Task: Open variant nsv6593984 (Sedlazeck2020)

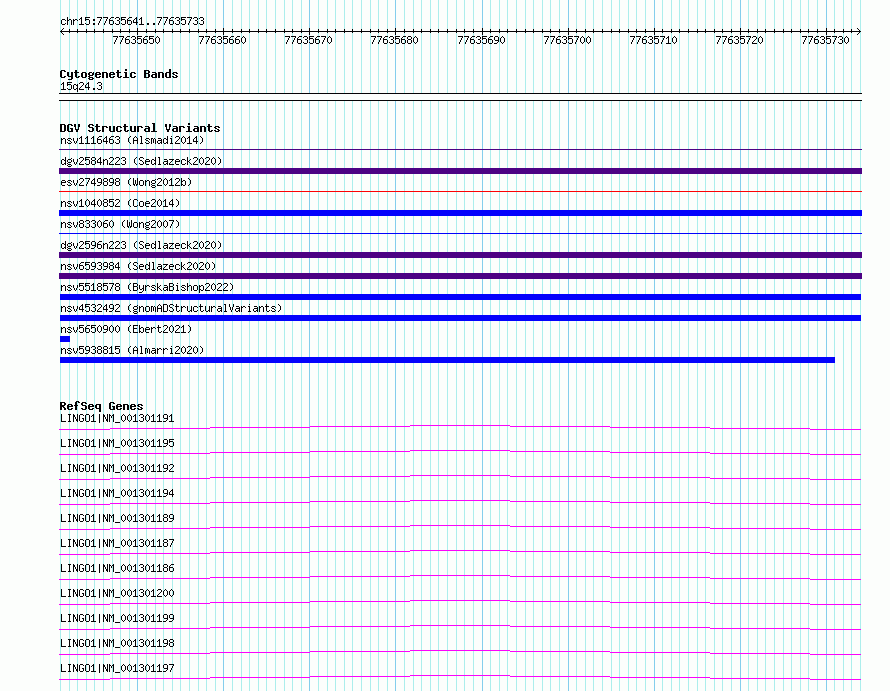Action: [x=138, y=266]
